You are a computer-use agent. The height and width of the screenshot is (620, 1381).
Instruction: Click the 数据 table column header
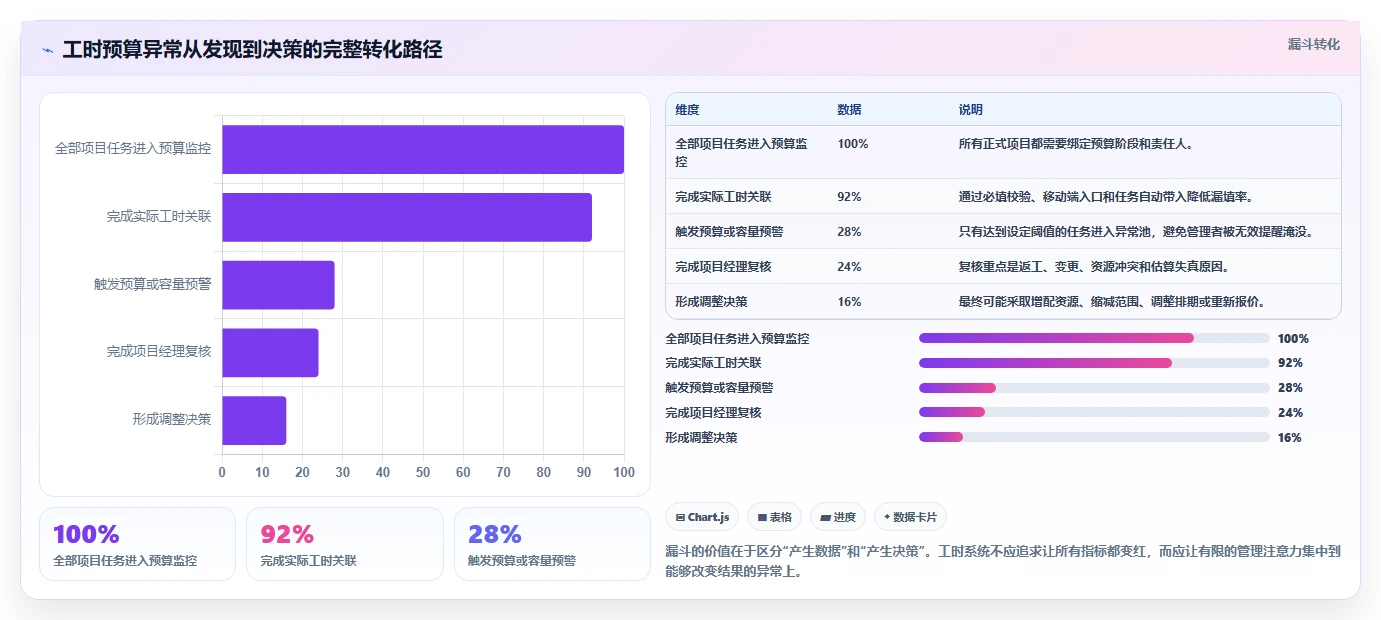click(849, 109)
